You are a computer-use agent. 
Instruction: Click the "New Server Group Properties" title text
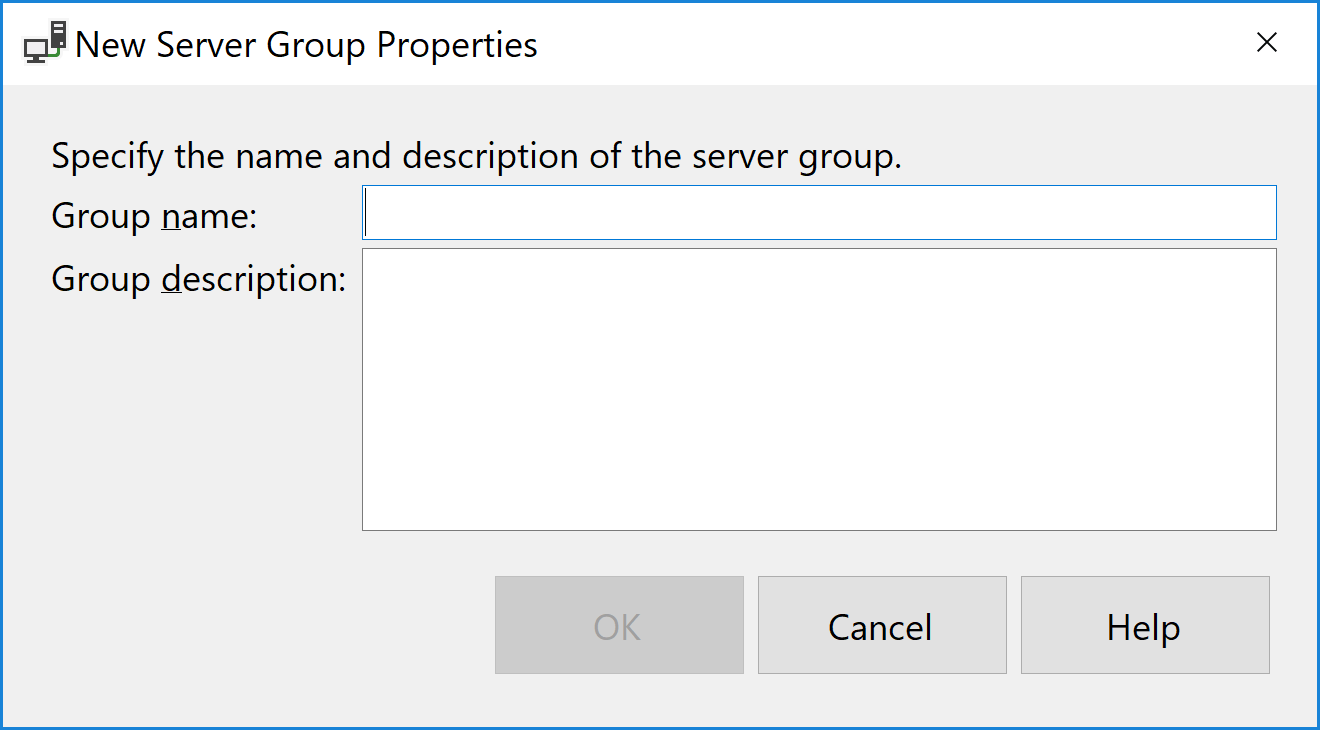click(306, 45)
